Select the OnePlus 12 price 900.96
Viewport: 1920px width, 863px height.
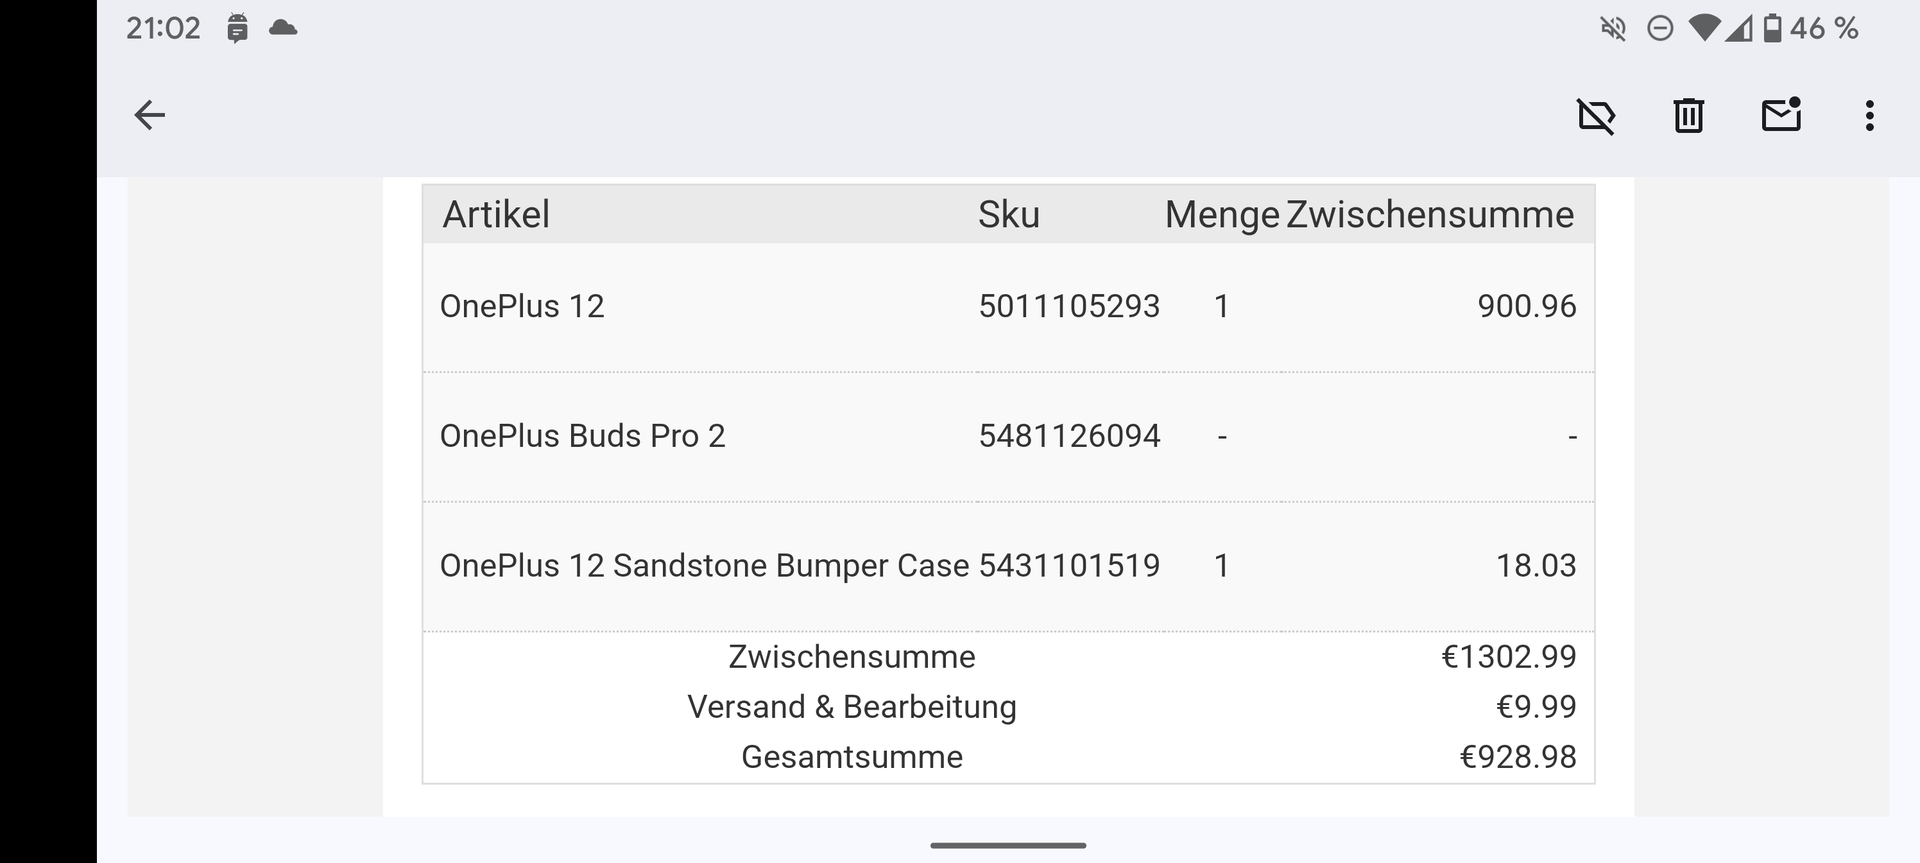[1526, 306]
